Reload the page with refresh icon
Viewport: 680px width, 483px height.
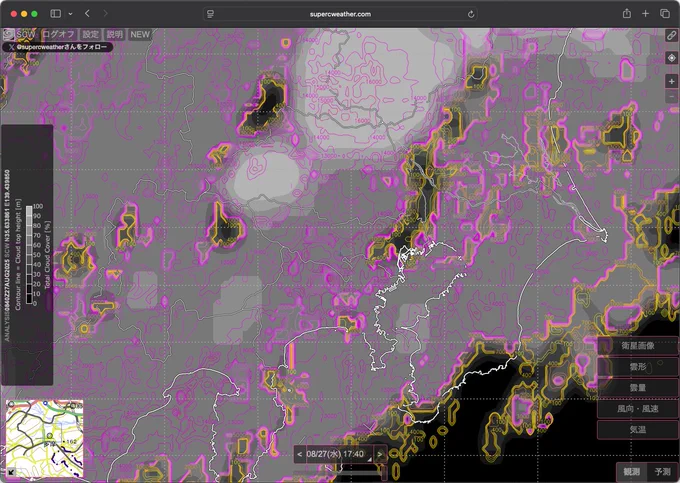point(471,14)
